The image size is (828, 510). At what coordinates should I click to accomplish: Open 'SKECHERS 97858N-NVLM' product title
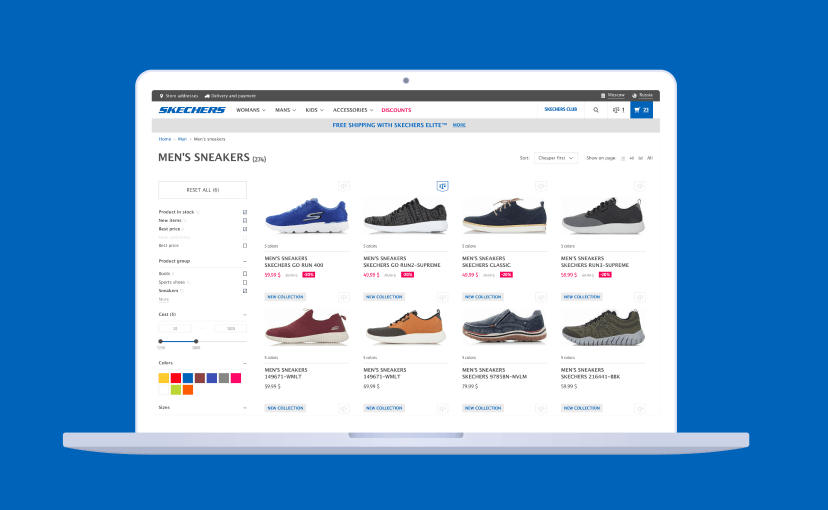tap(494, 377)
